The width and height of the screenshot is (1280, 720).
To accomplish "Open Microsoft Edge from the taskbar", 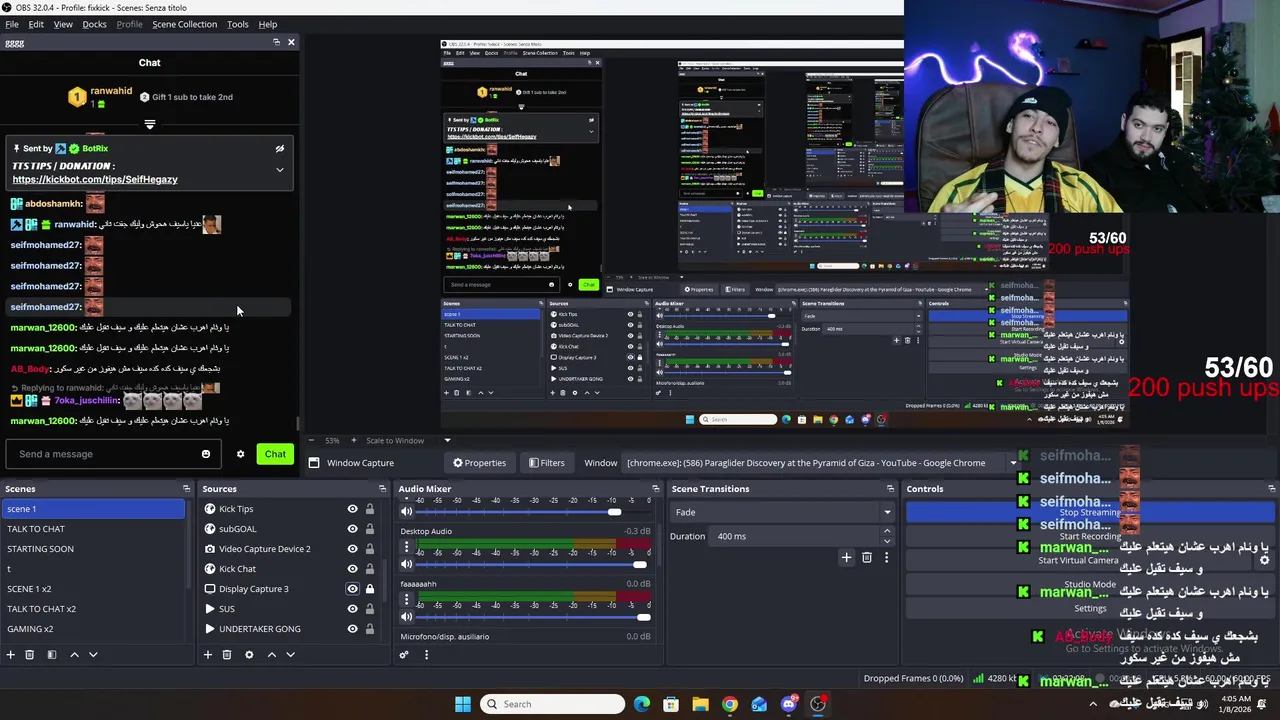I will 642,704.
